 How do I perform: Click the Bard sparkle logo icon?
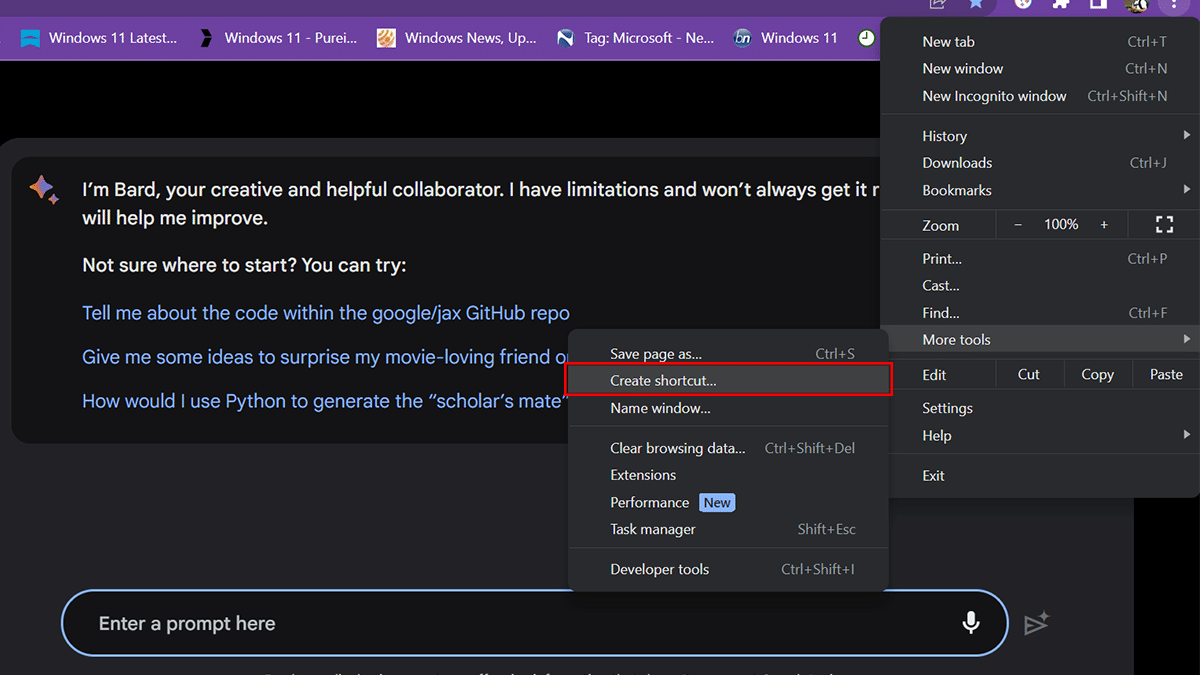point(44,189)
